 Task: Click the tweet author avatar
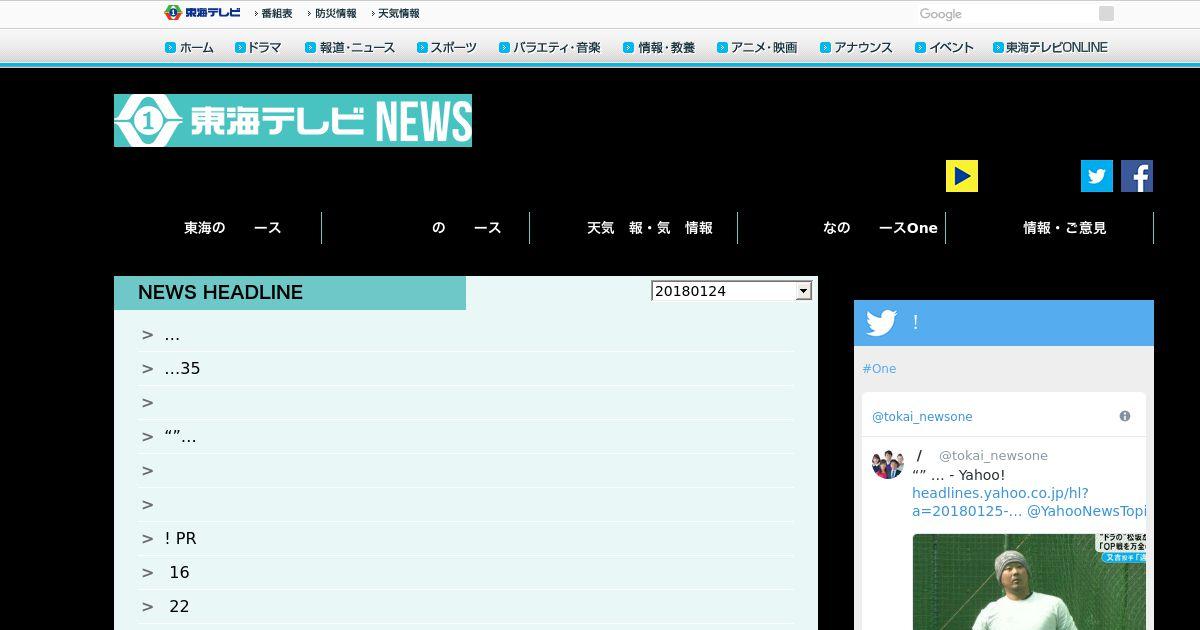(888, 464)
